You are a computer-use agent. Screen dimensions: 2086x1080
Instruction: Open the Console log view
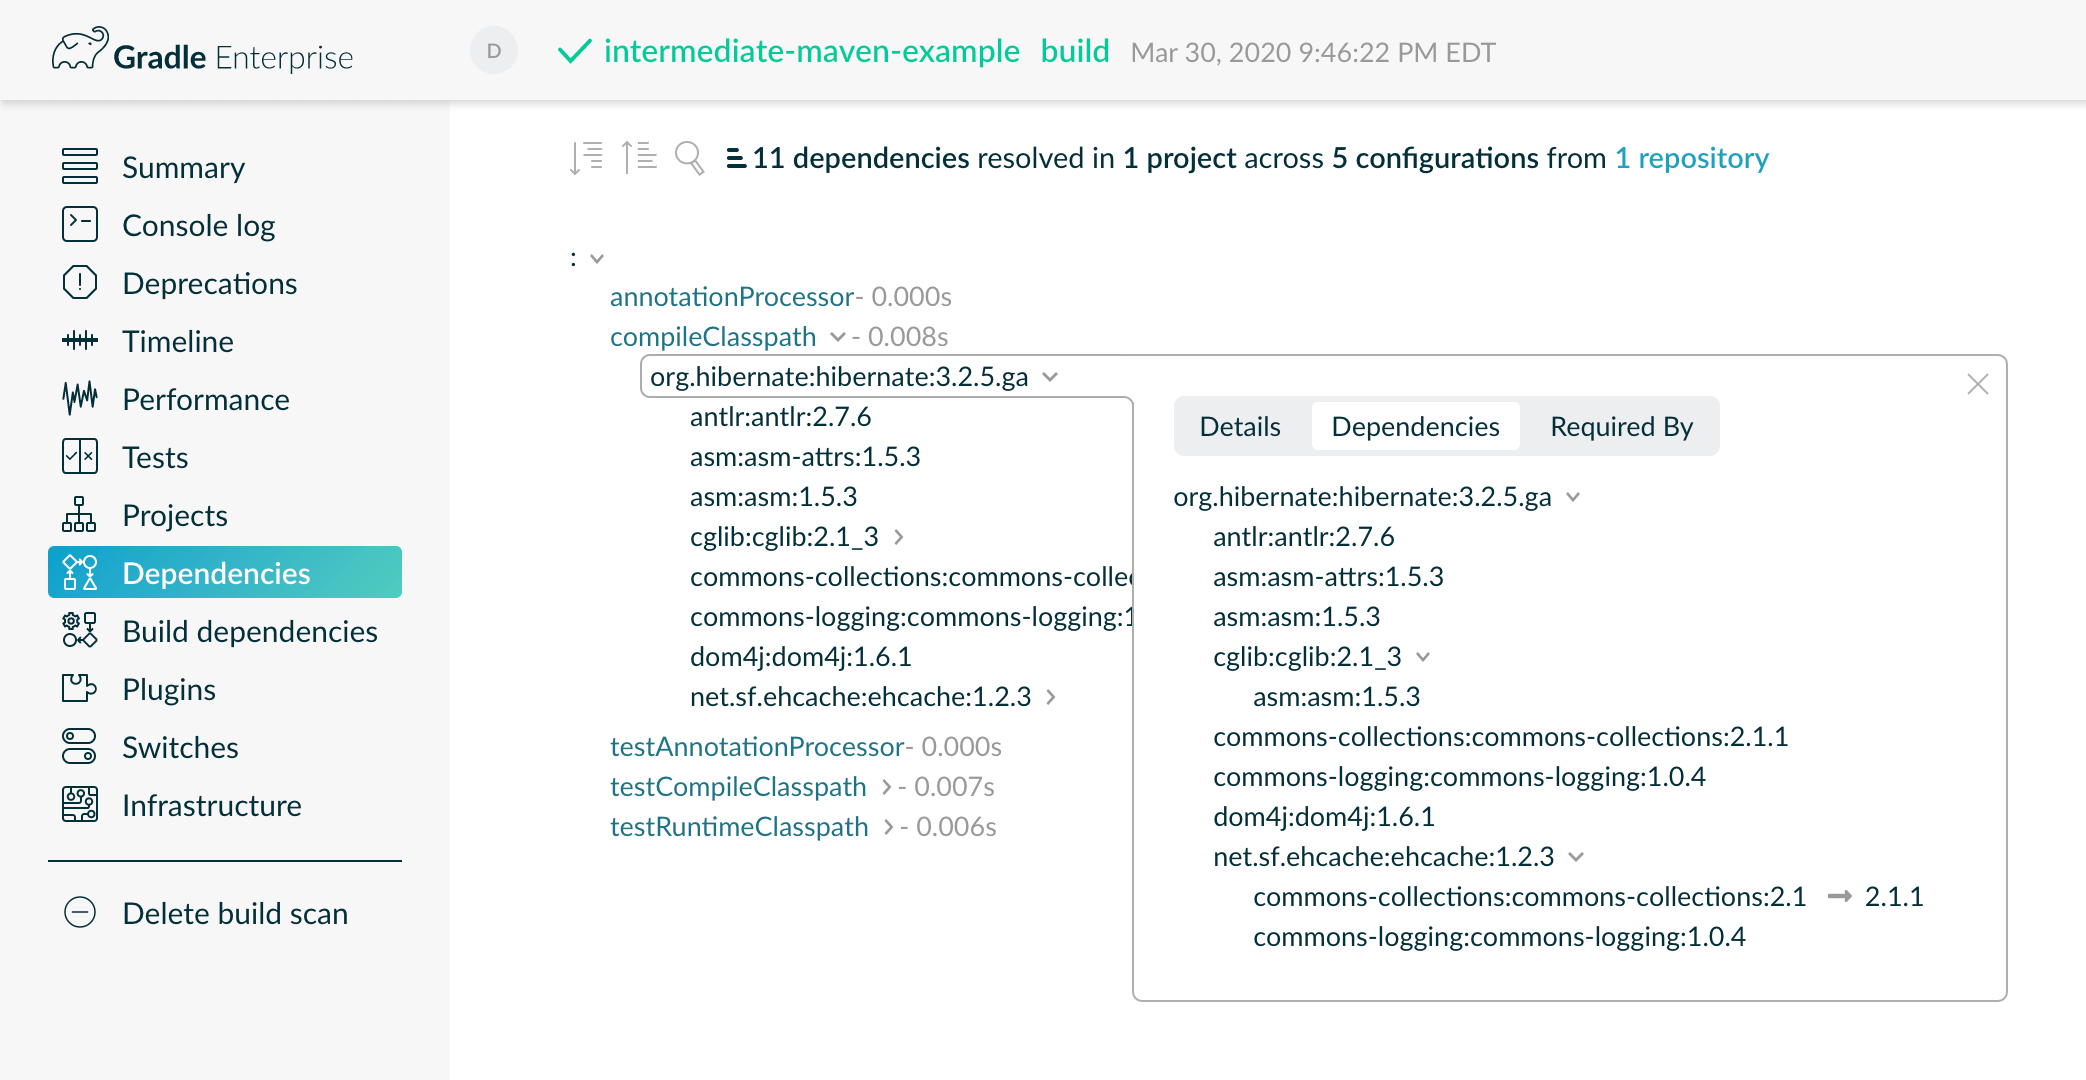coord(198,225)
